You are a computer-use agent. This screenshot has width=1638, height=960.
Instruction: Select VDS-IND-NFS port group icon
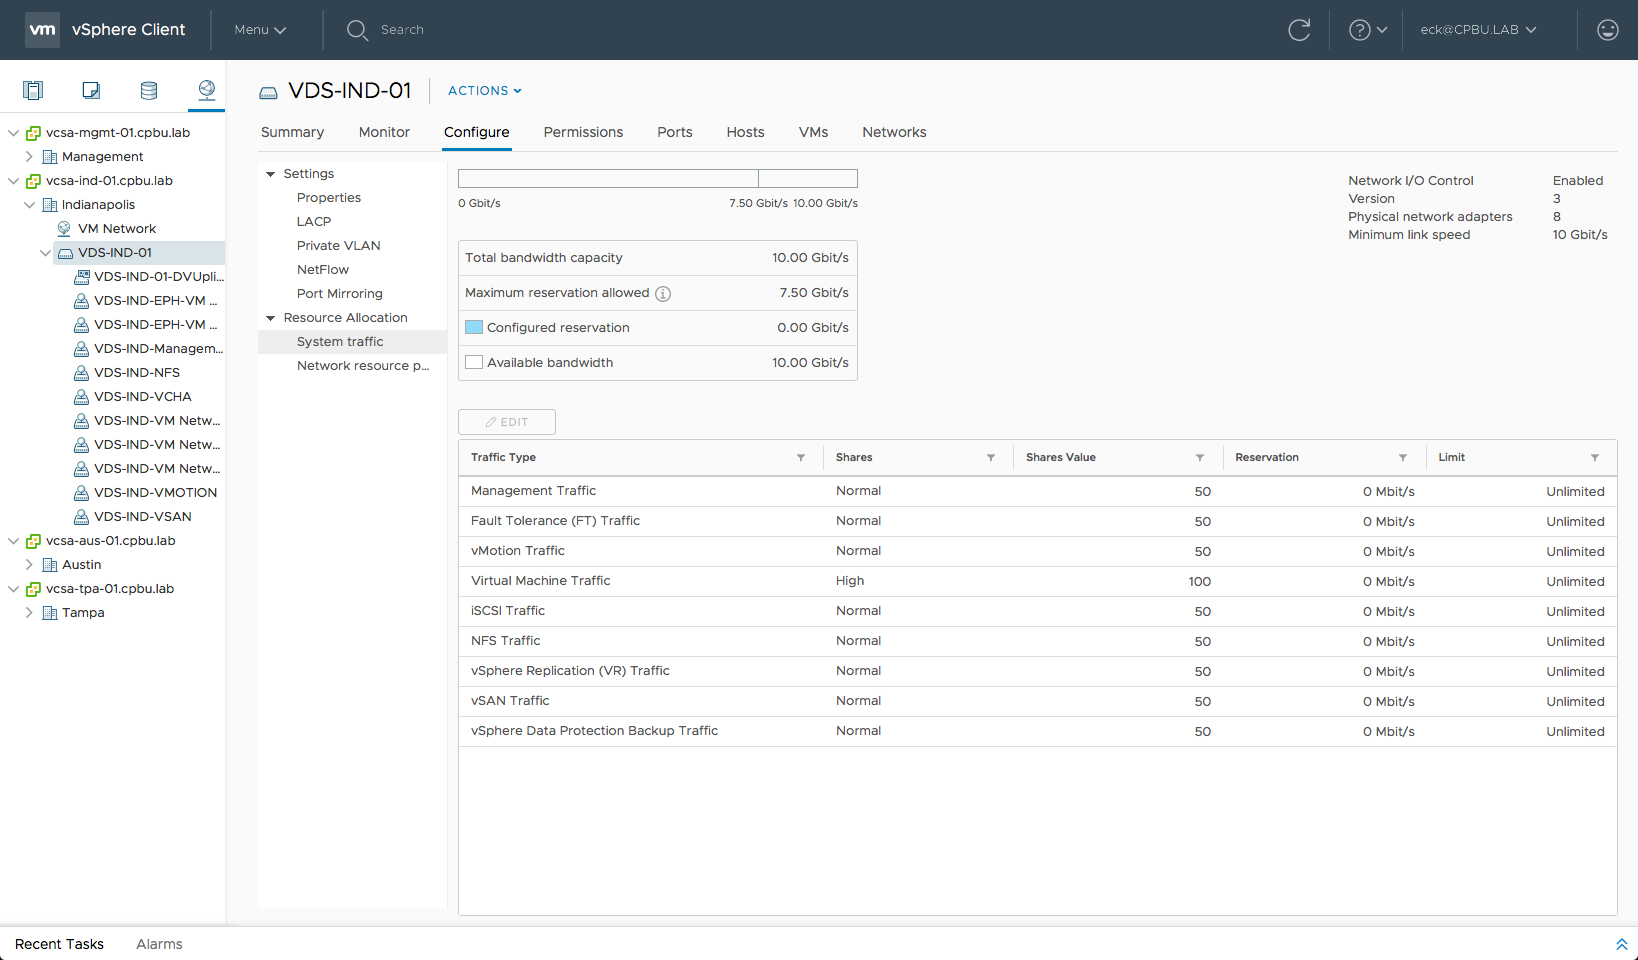(x=81, y=373)
